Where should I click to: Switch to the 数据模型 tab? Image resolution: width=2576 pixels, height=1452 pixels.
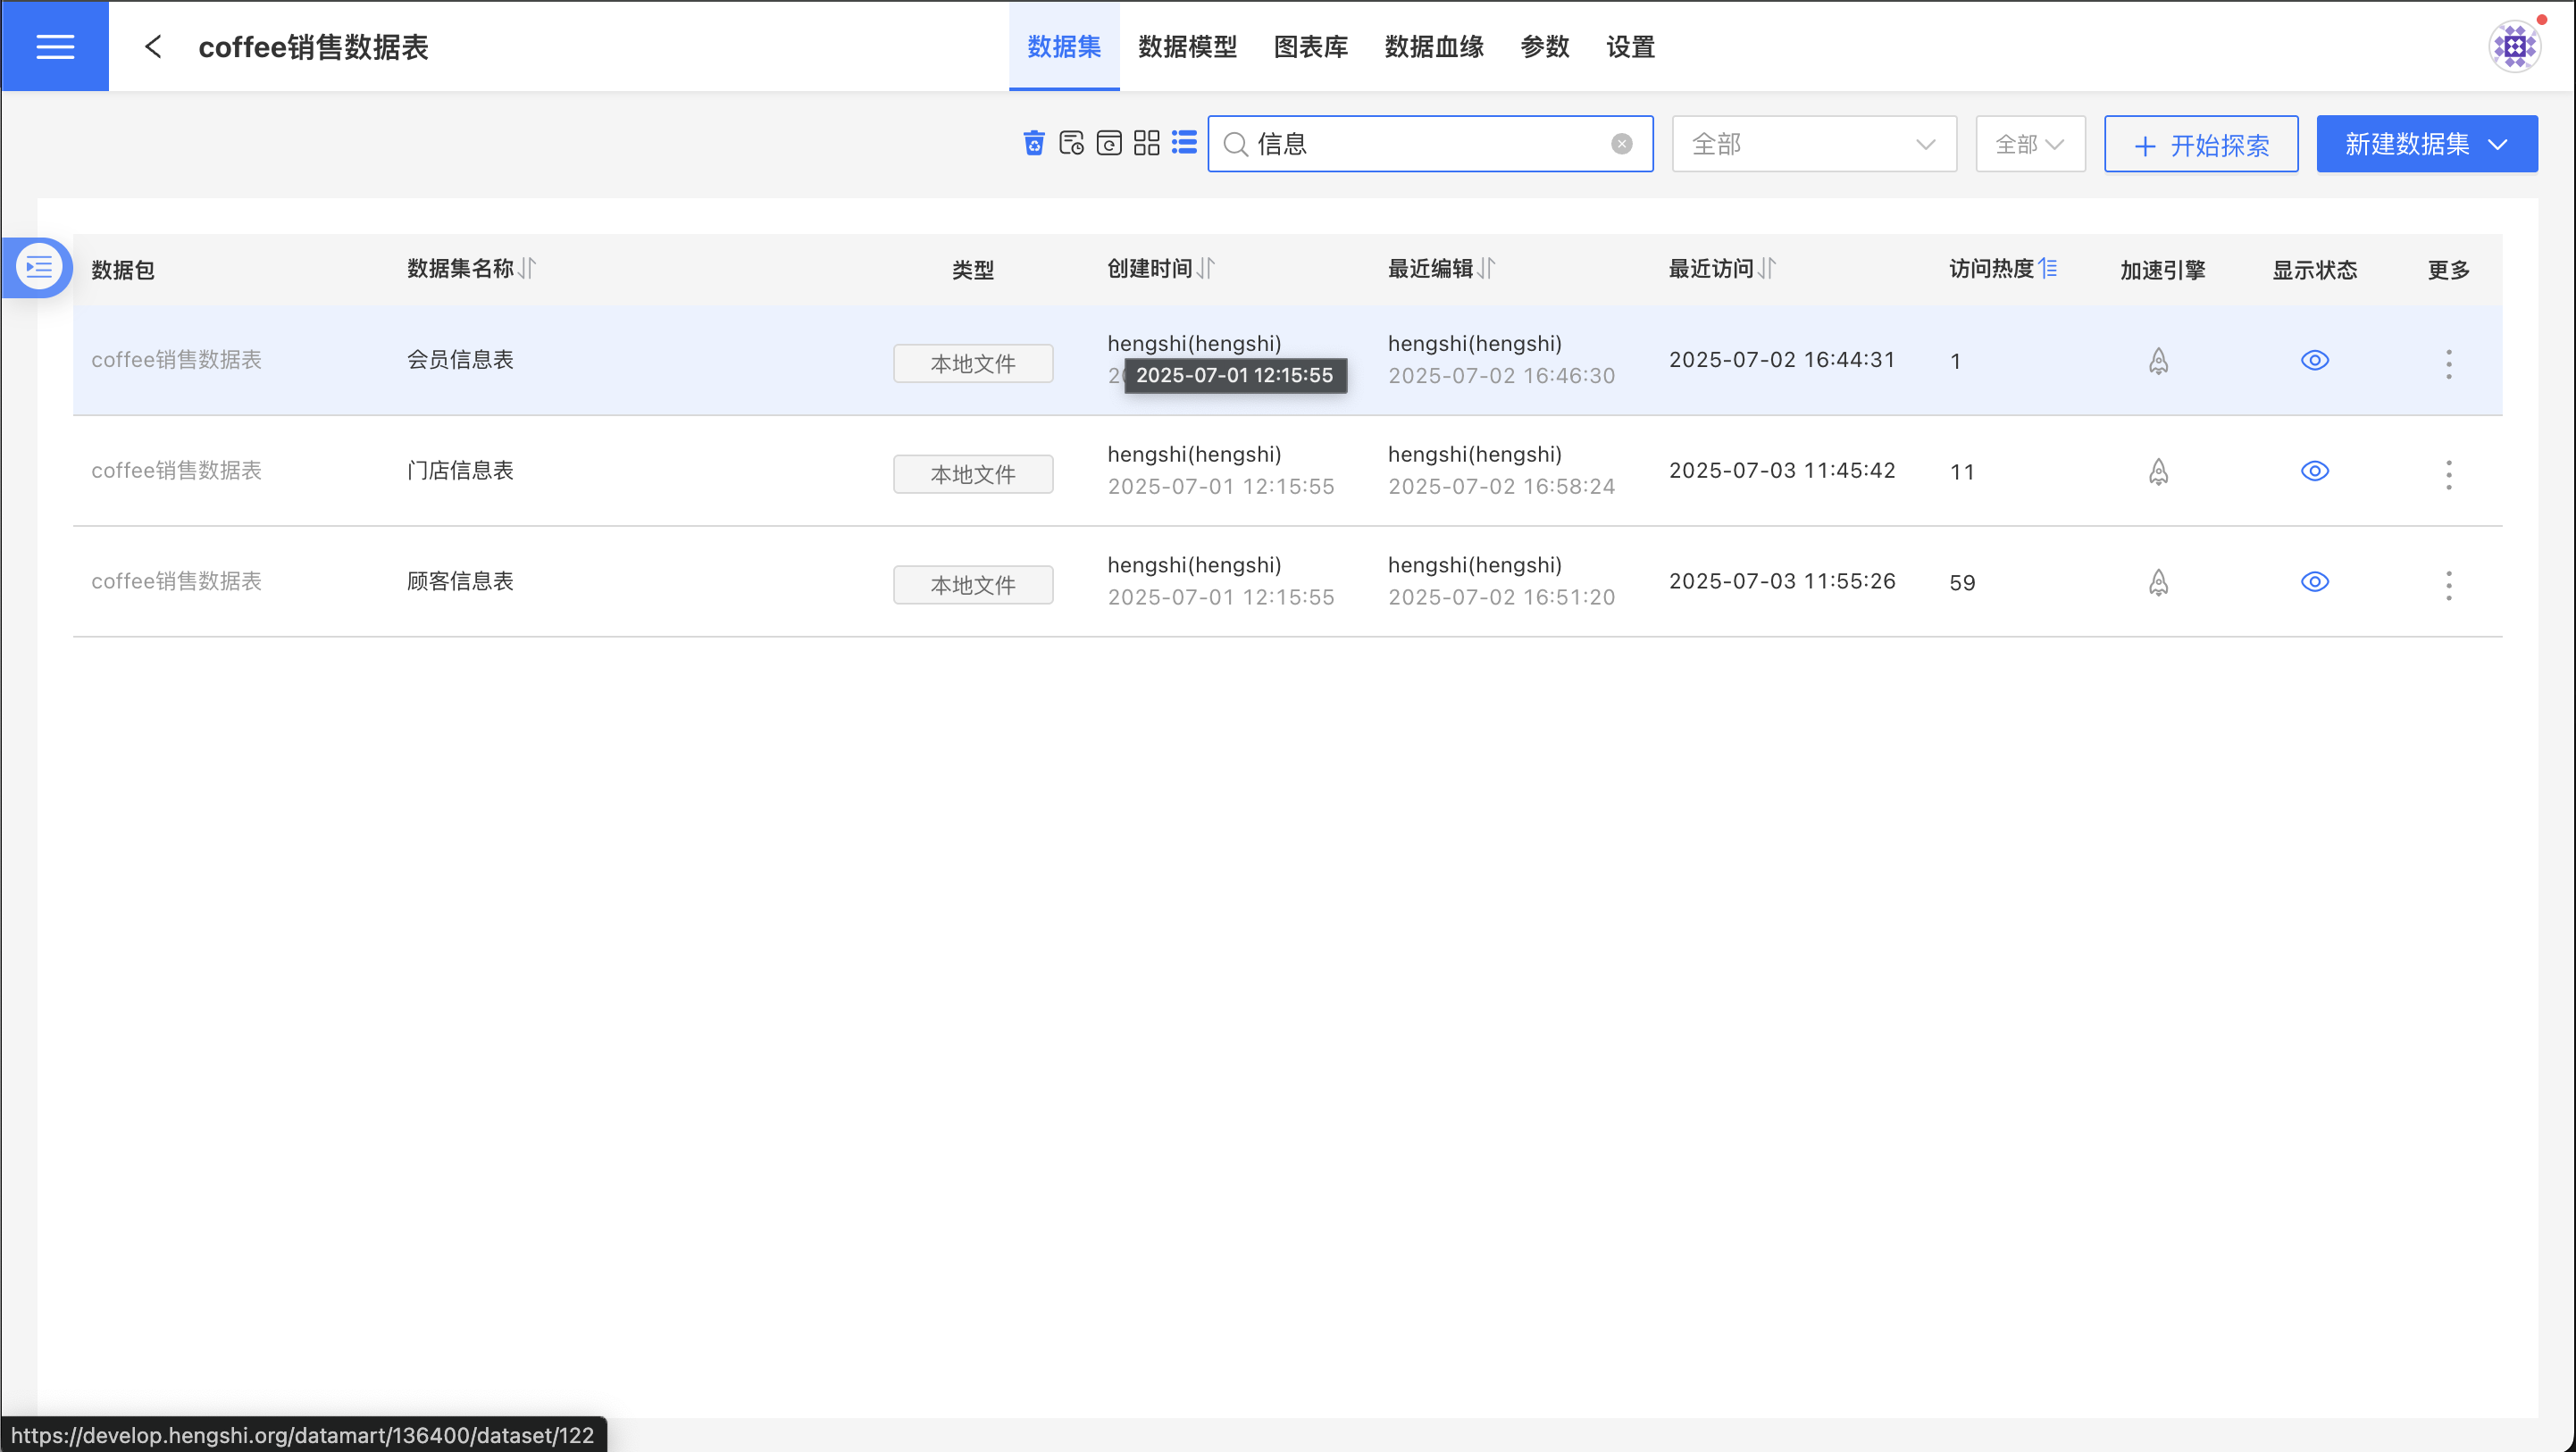1187,46
